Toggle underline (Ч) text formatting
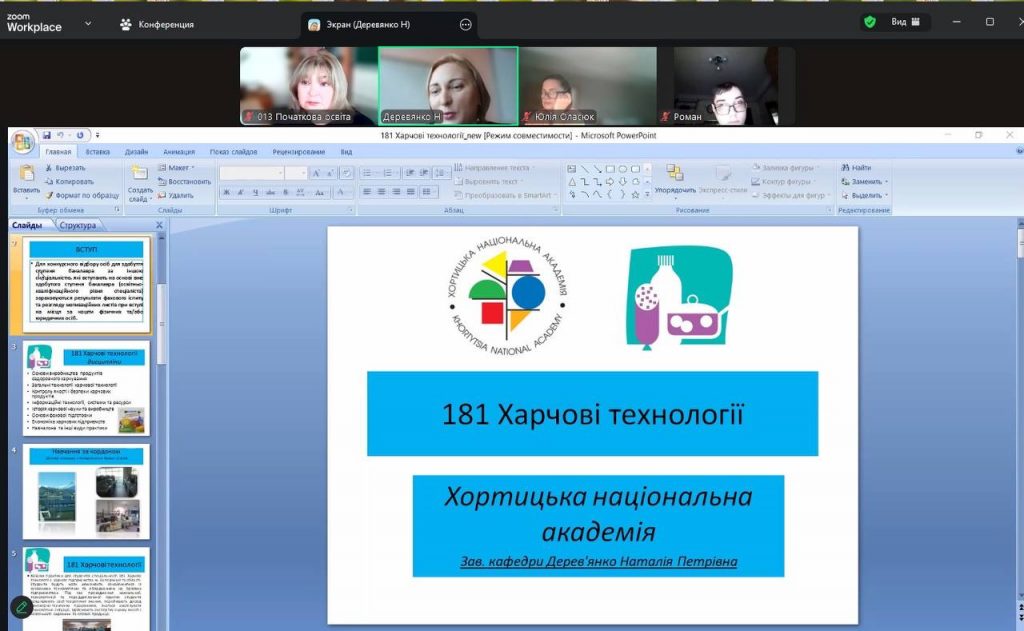 point(256,193)
